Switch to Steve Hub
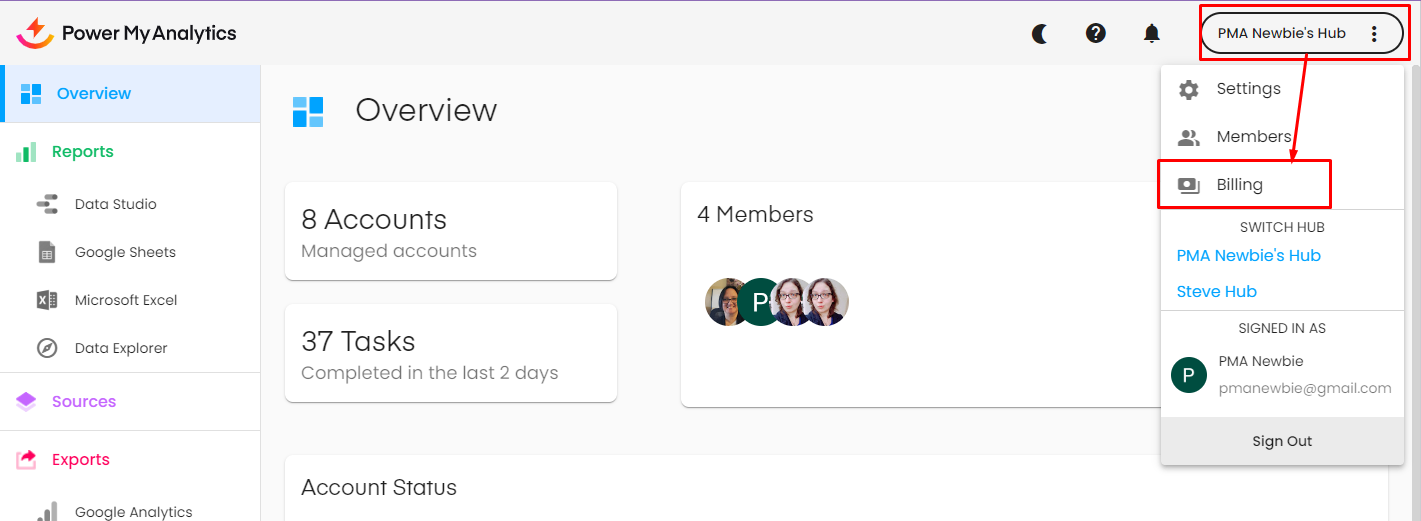 click(x=1216, y=292)
